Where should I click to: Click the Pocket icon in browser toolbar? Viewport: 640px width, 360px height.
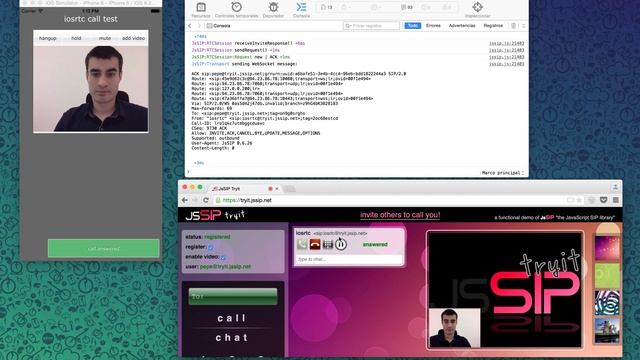pos(603,200)
